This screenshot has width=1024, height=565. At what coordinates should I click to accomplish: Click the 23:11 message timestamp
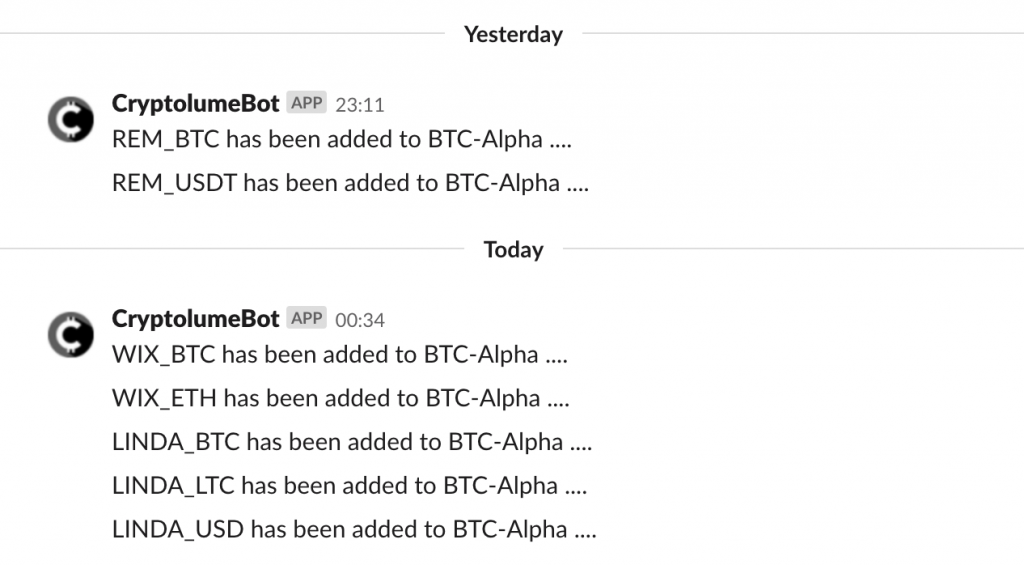[x=359, y=104]
